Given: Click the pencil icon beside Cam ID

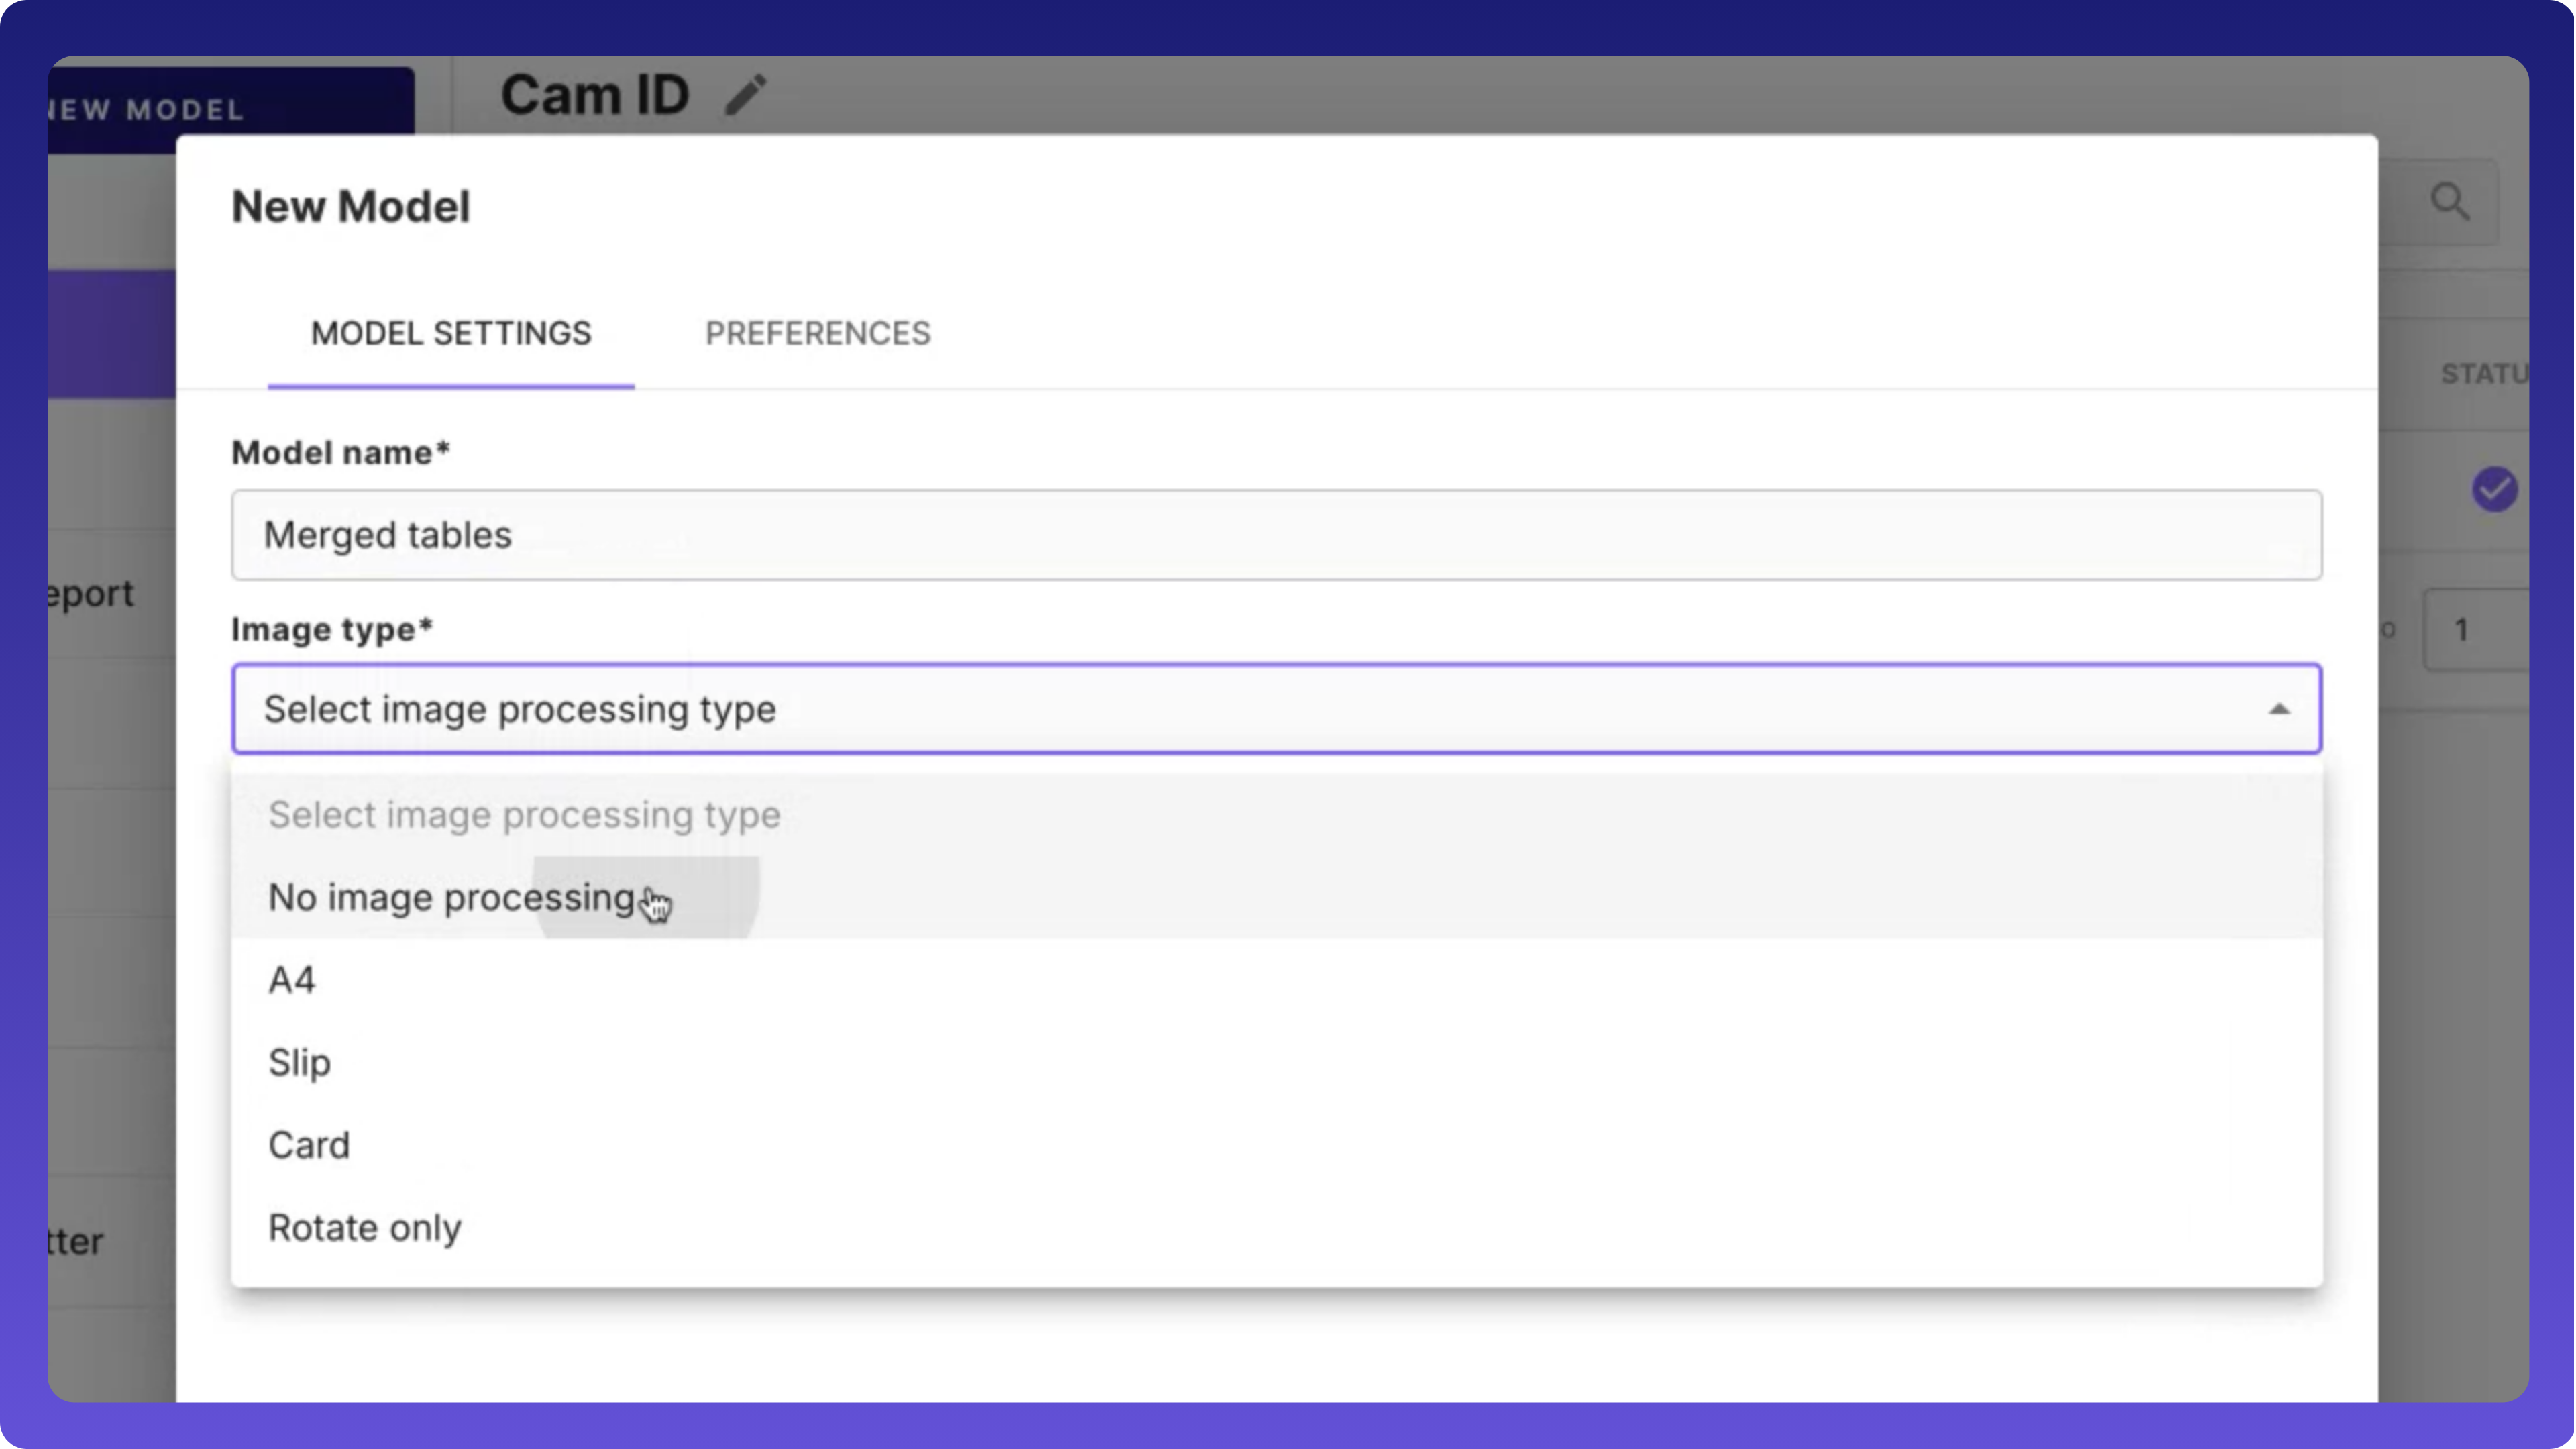Looking at the screenshot, I should (x=746, y=95).
